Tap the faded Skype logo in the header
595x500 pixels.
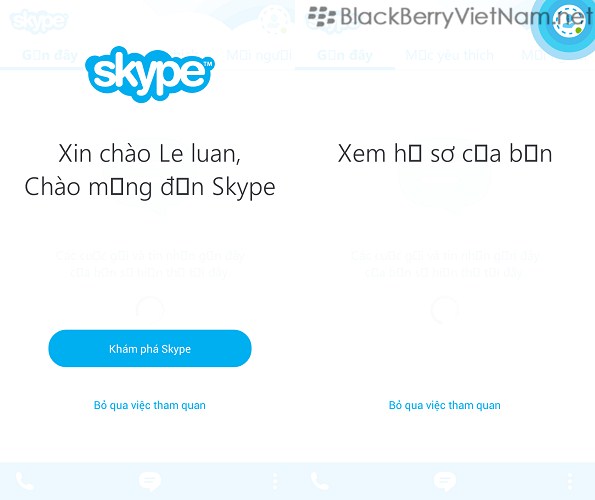coord(39,21)
